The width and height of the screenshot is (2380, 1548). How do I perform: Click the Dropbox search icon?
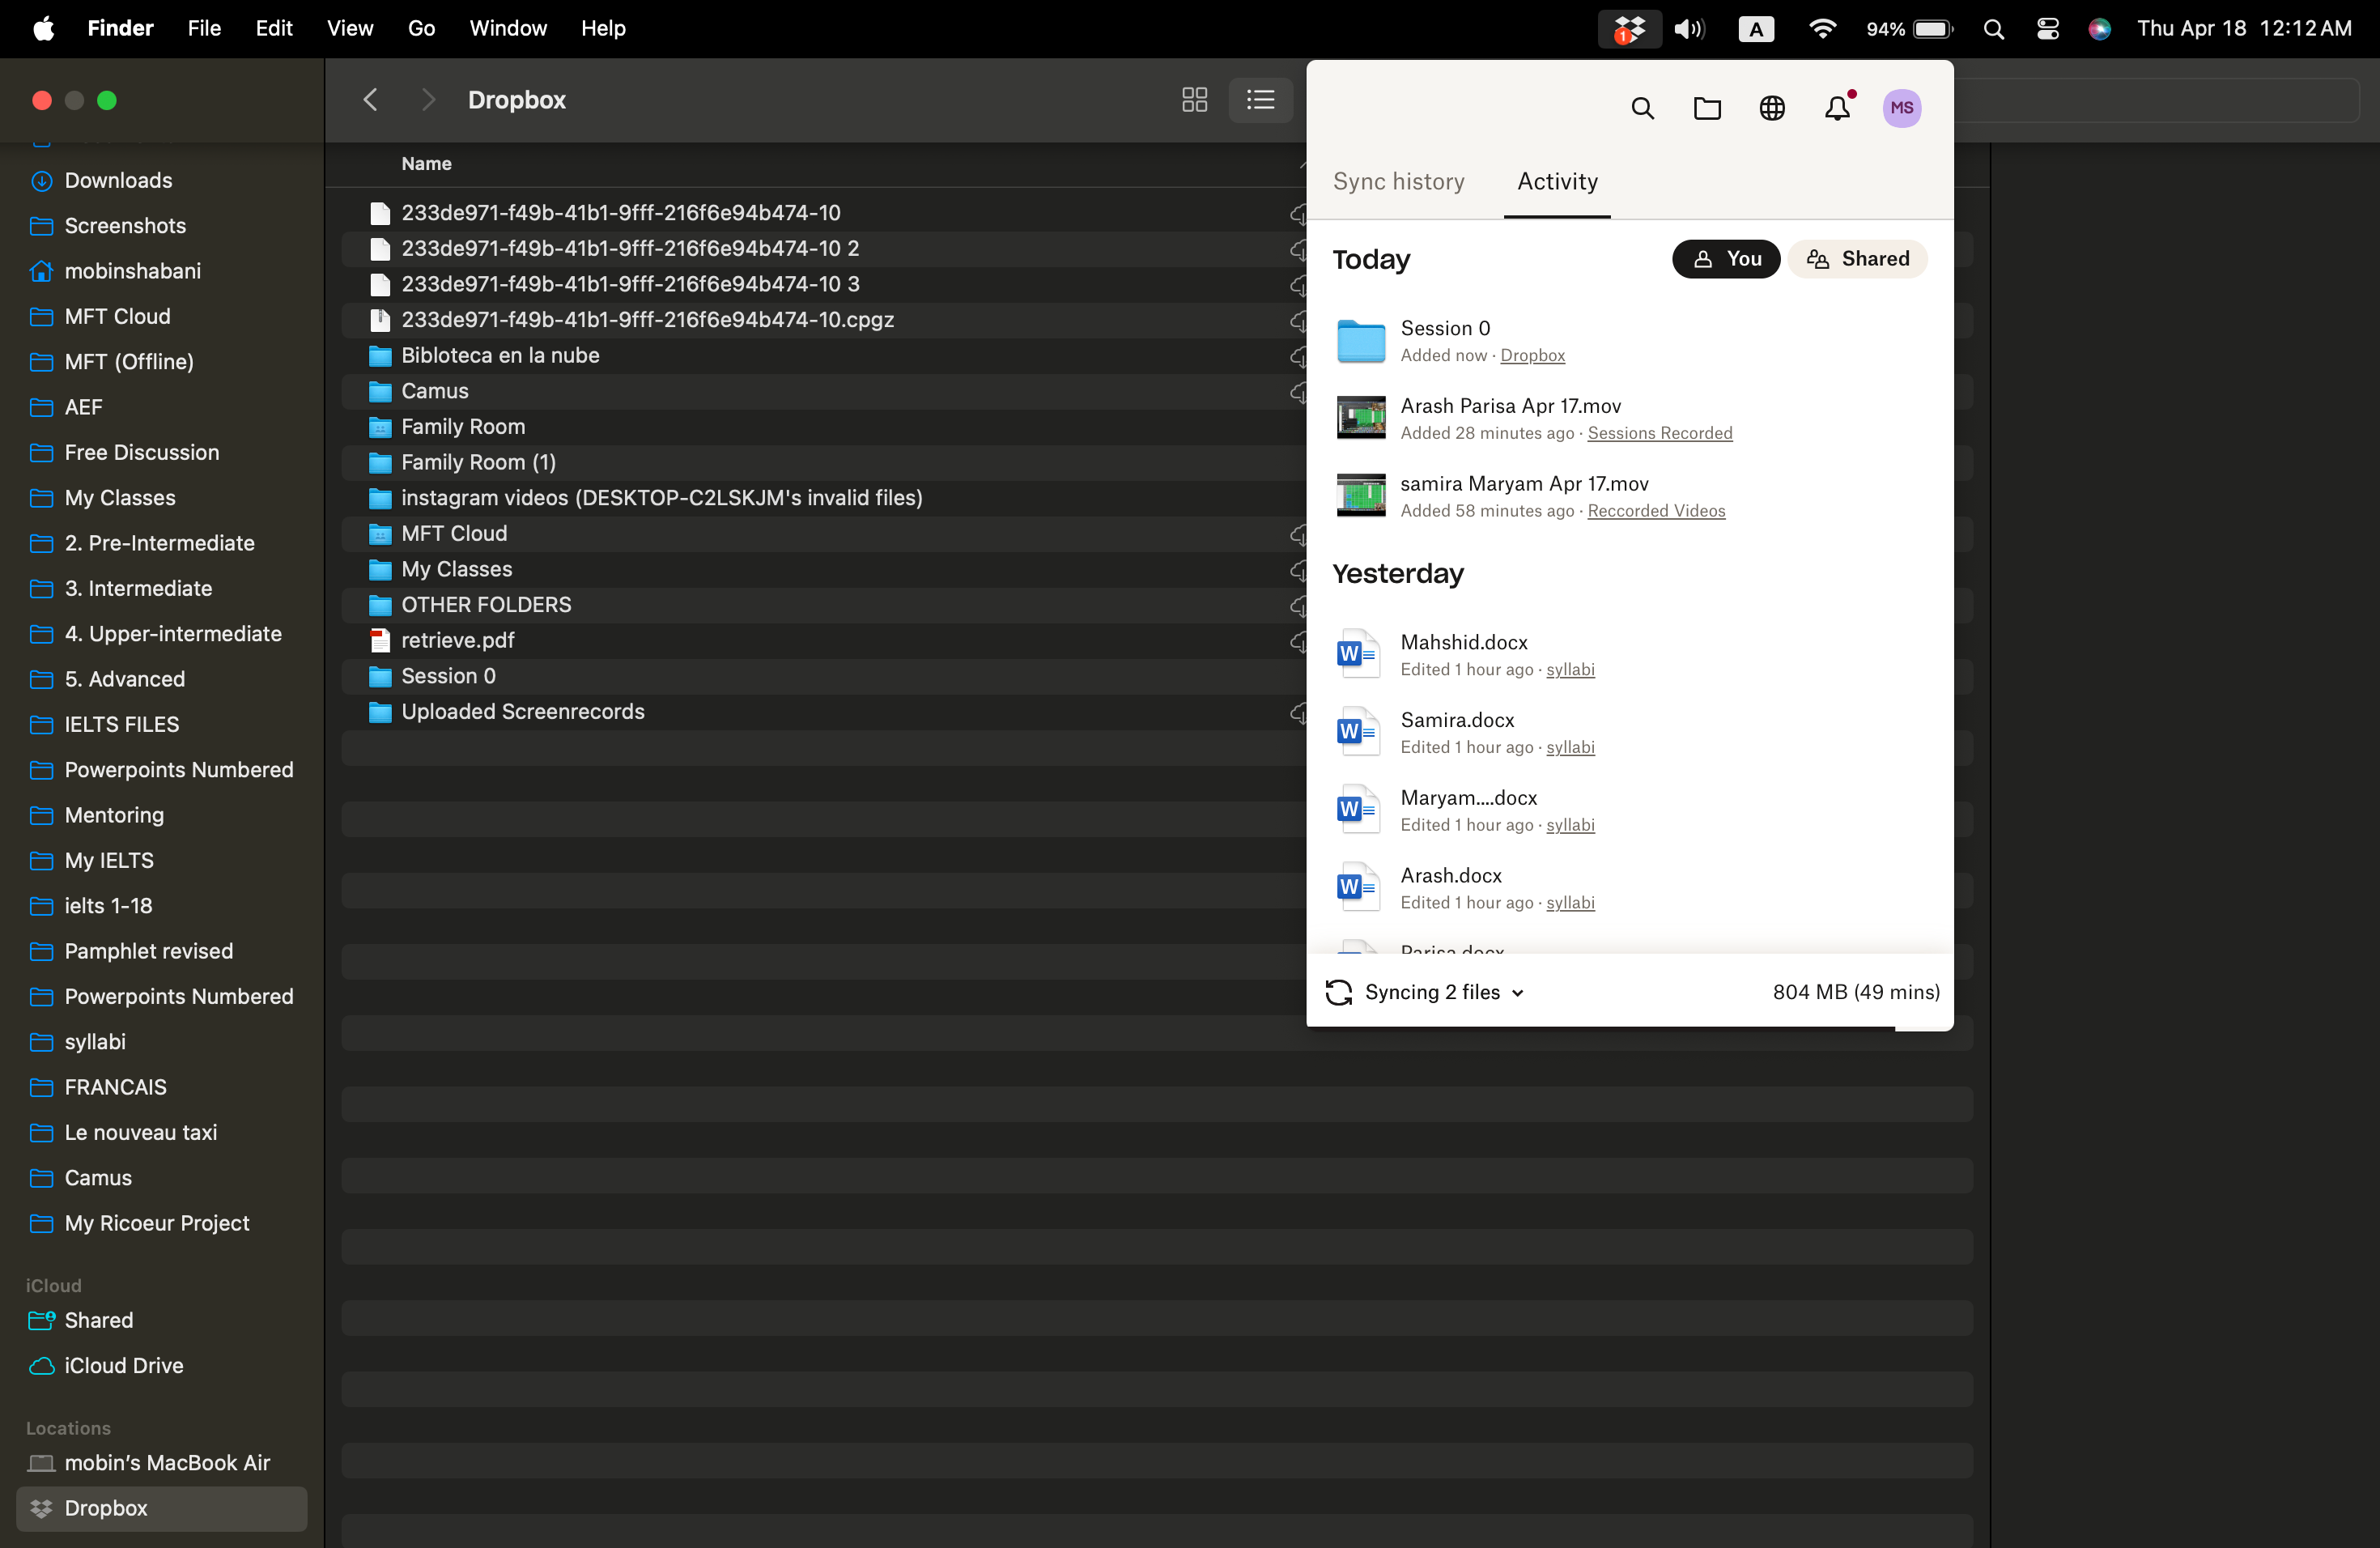pos(1641,108)
